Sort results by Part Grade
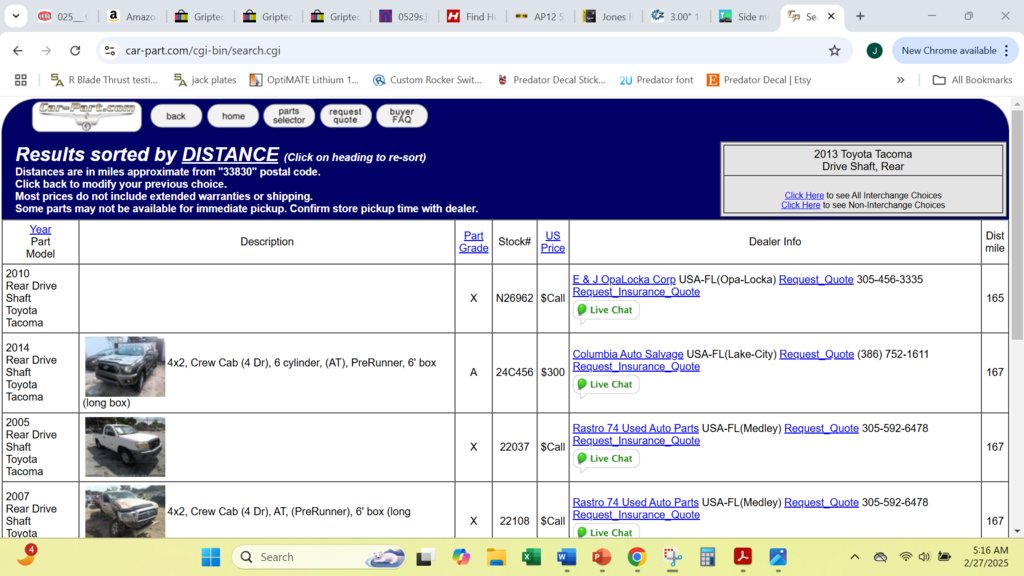The image size is (1024, 576). tap(473, 242)
